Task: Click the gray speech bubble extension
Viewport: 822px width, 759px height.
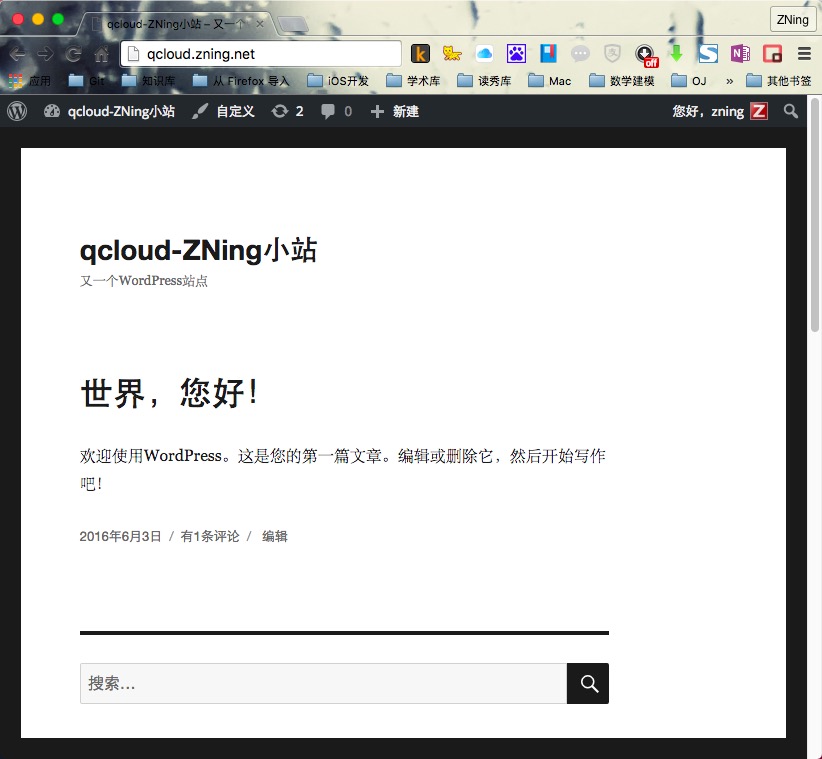Action: pyautogui.click(x=580, y=53)
